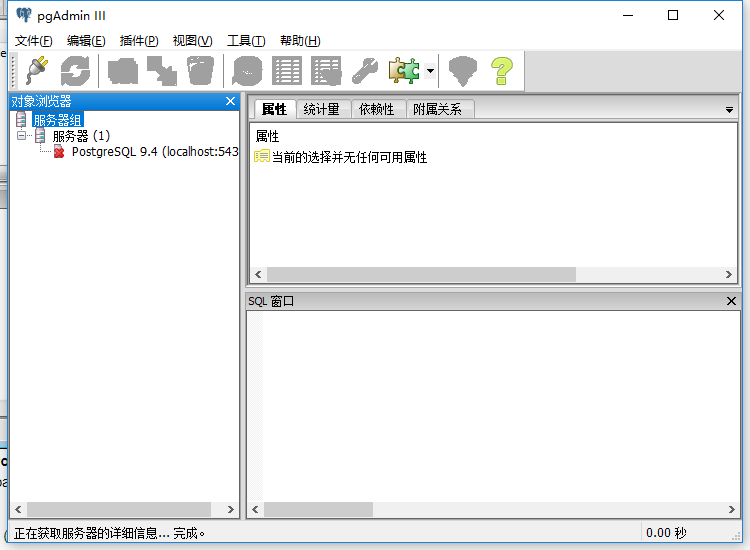Click the pgAdmin III elephant title icon

click(x=23, y=15)
